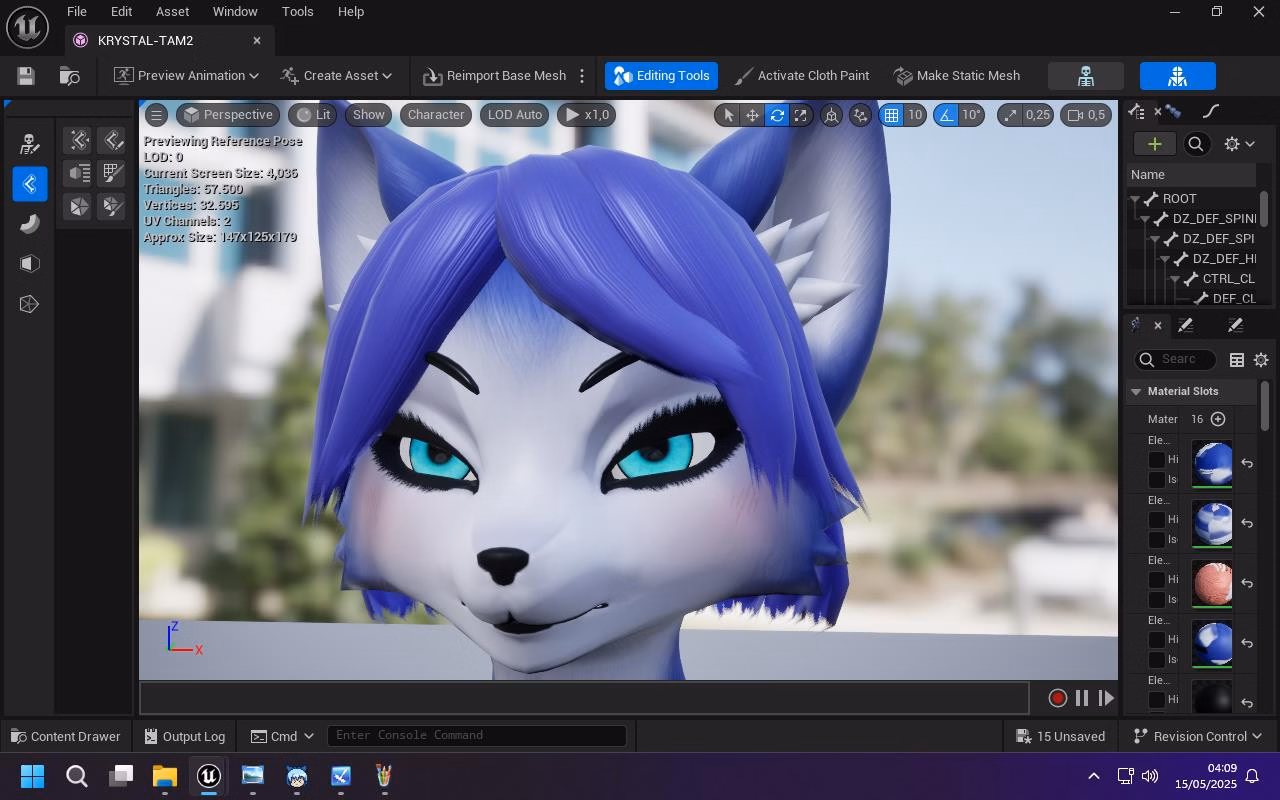Open the Cmd console type dropdown

283,736
